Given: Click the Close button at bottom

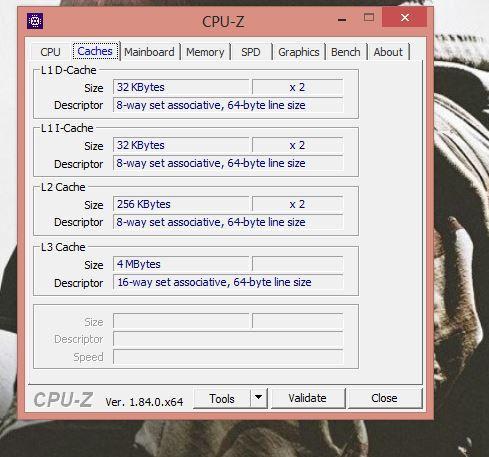Looking at the screenshot, I should click(384, 398).
